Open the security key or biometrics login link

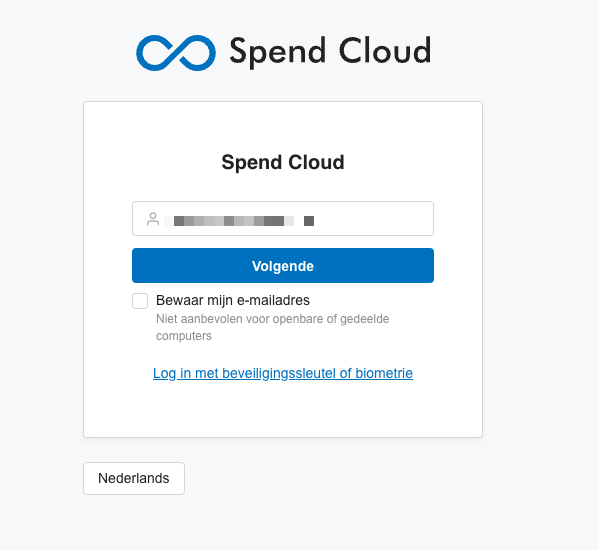(283, 373)
